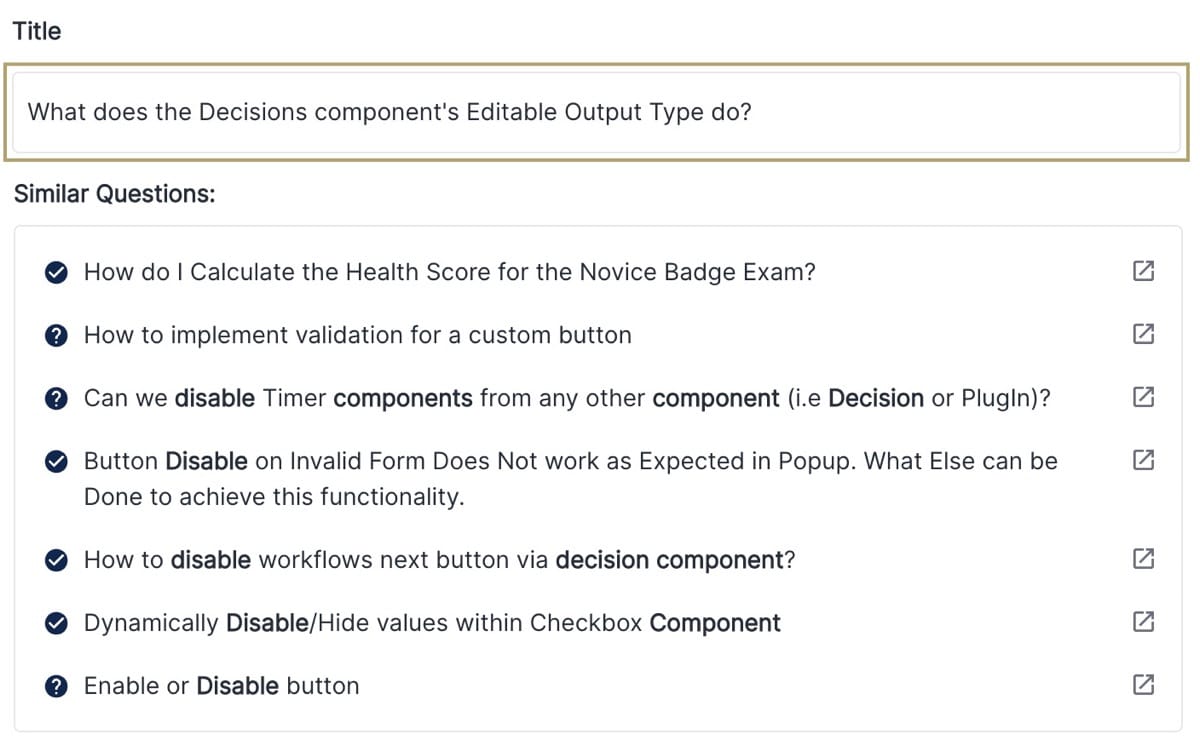Open external link for workflows next button question
This screenshot has width=1200, height=746.
(1143, 560)
